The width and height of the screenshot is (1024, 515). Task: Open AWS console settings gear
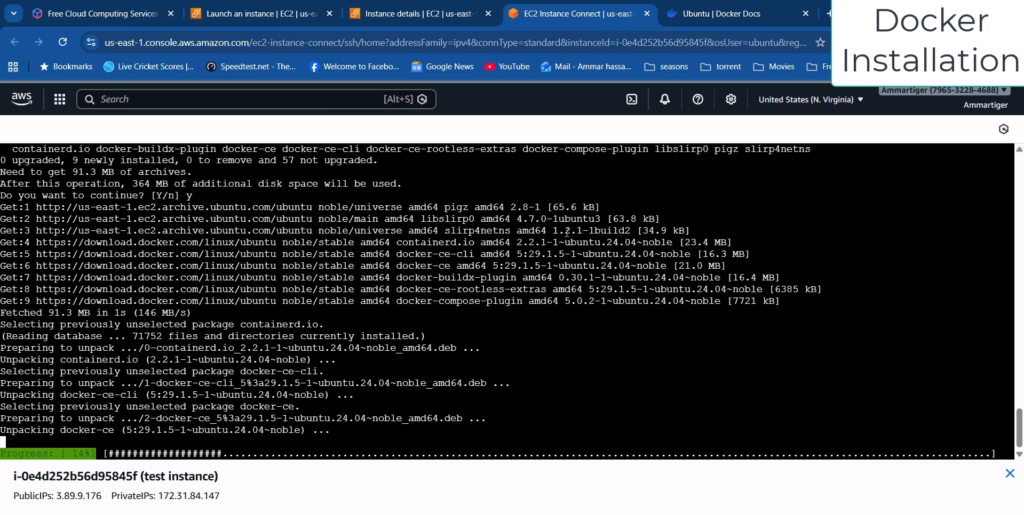click(x=731, y=99)
